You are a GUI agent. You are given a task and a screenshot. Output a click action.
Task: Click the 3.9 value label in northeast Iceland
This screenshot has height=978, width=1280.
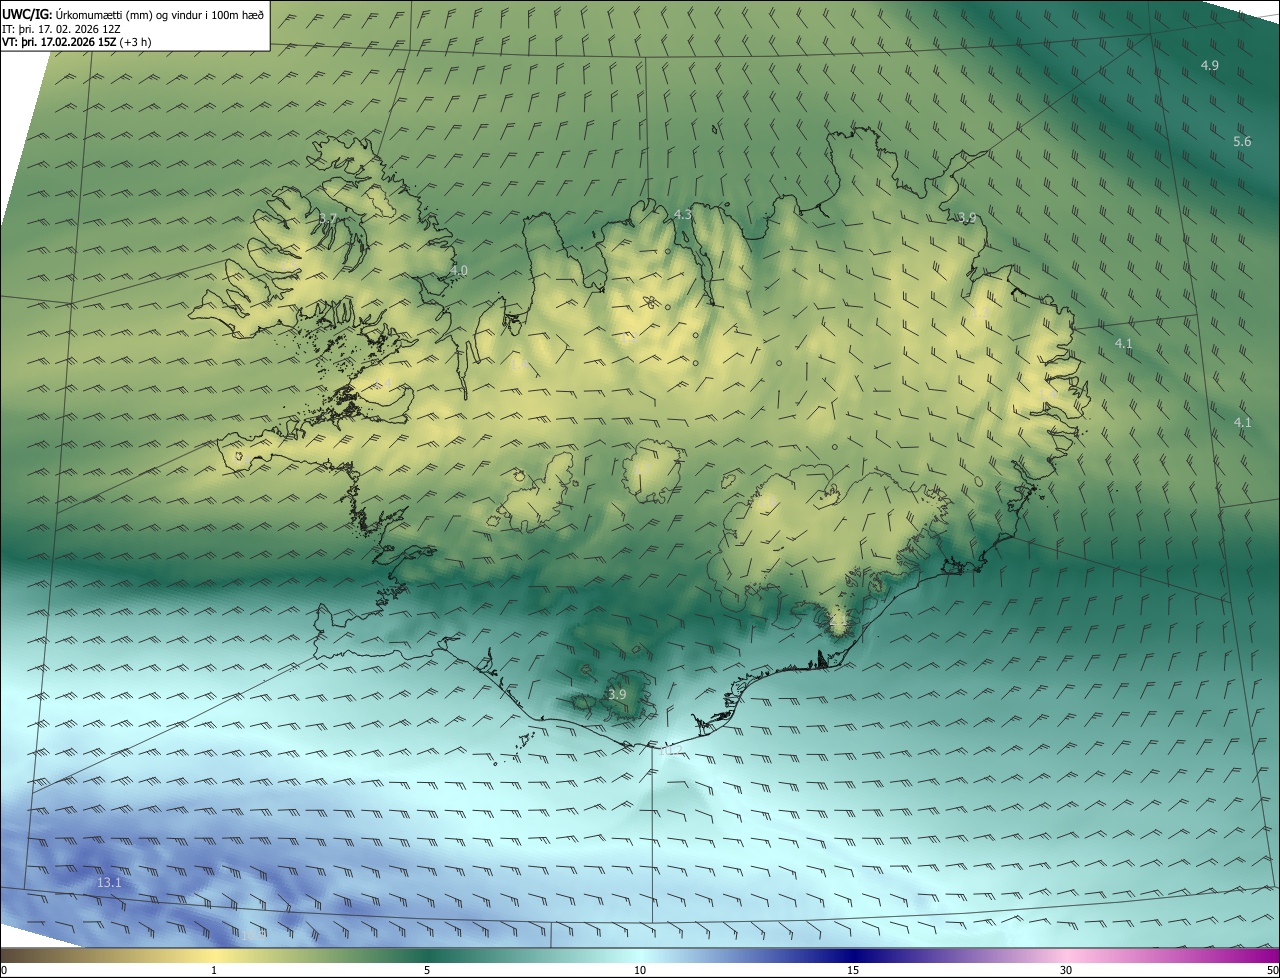coord(966,218)
